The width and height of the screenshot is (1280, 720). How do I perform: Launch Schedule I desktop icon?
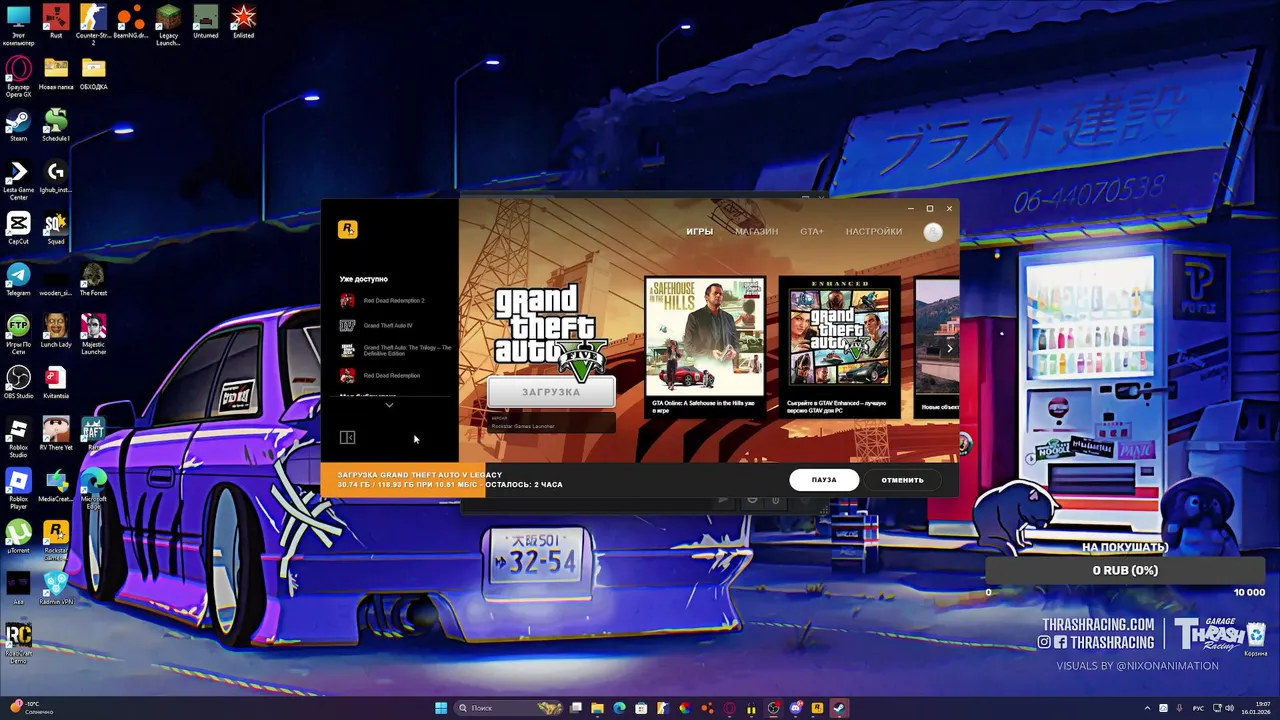(x=56, y=125)
